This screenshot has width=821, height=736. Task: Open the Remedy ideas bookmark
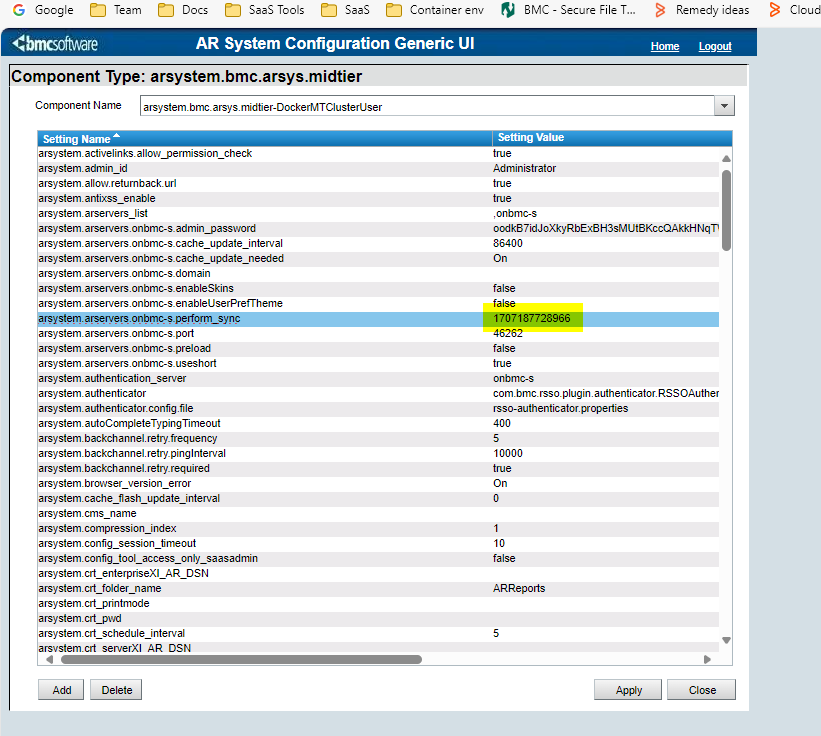pyautogui.click(x=700, y=10)
